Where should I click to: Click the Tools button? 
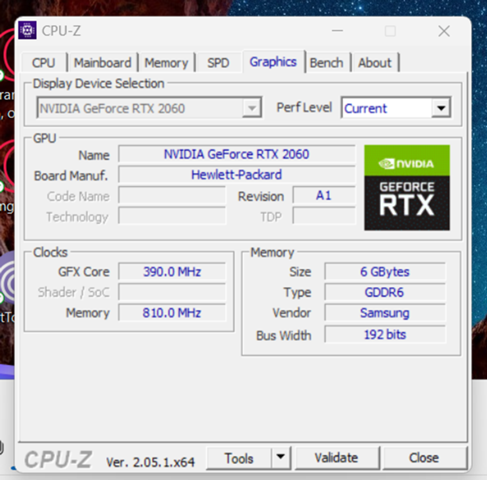click(239, 458)
